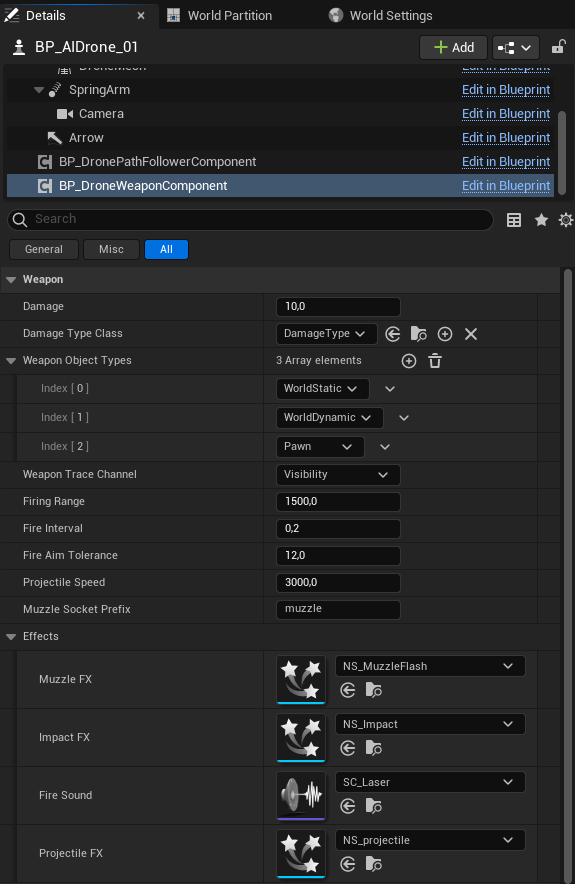Open the NS_projectile asset dropdown
This screenshot has height=884, width=575.
[x=430, y=841]
